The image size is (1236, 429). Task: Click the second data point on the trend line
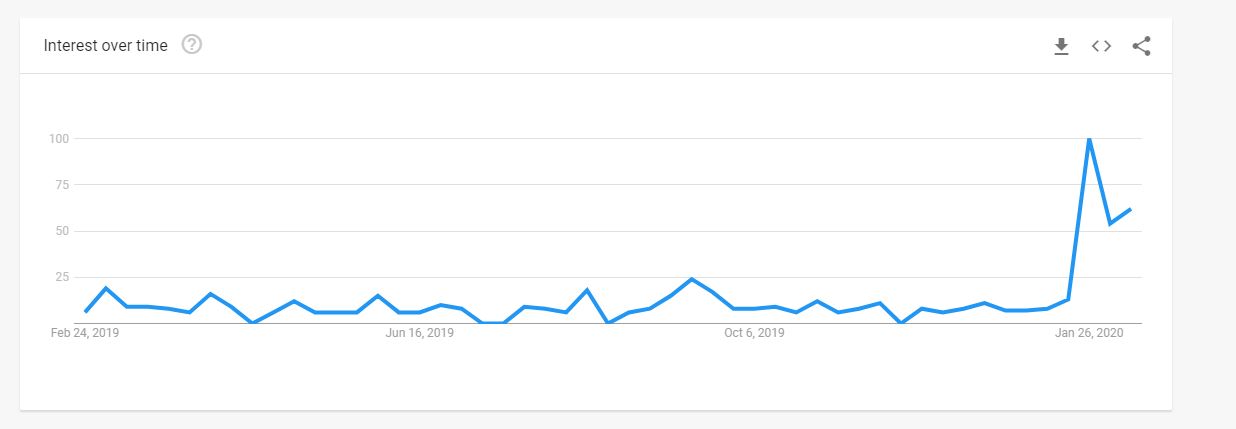(106, 288)
